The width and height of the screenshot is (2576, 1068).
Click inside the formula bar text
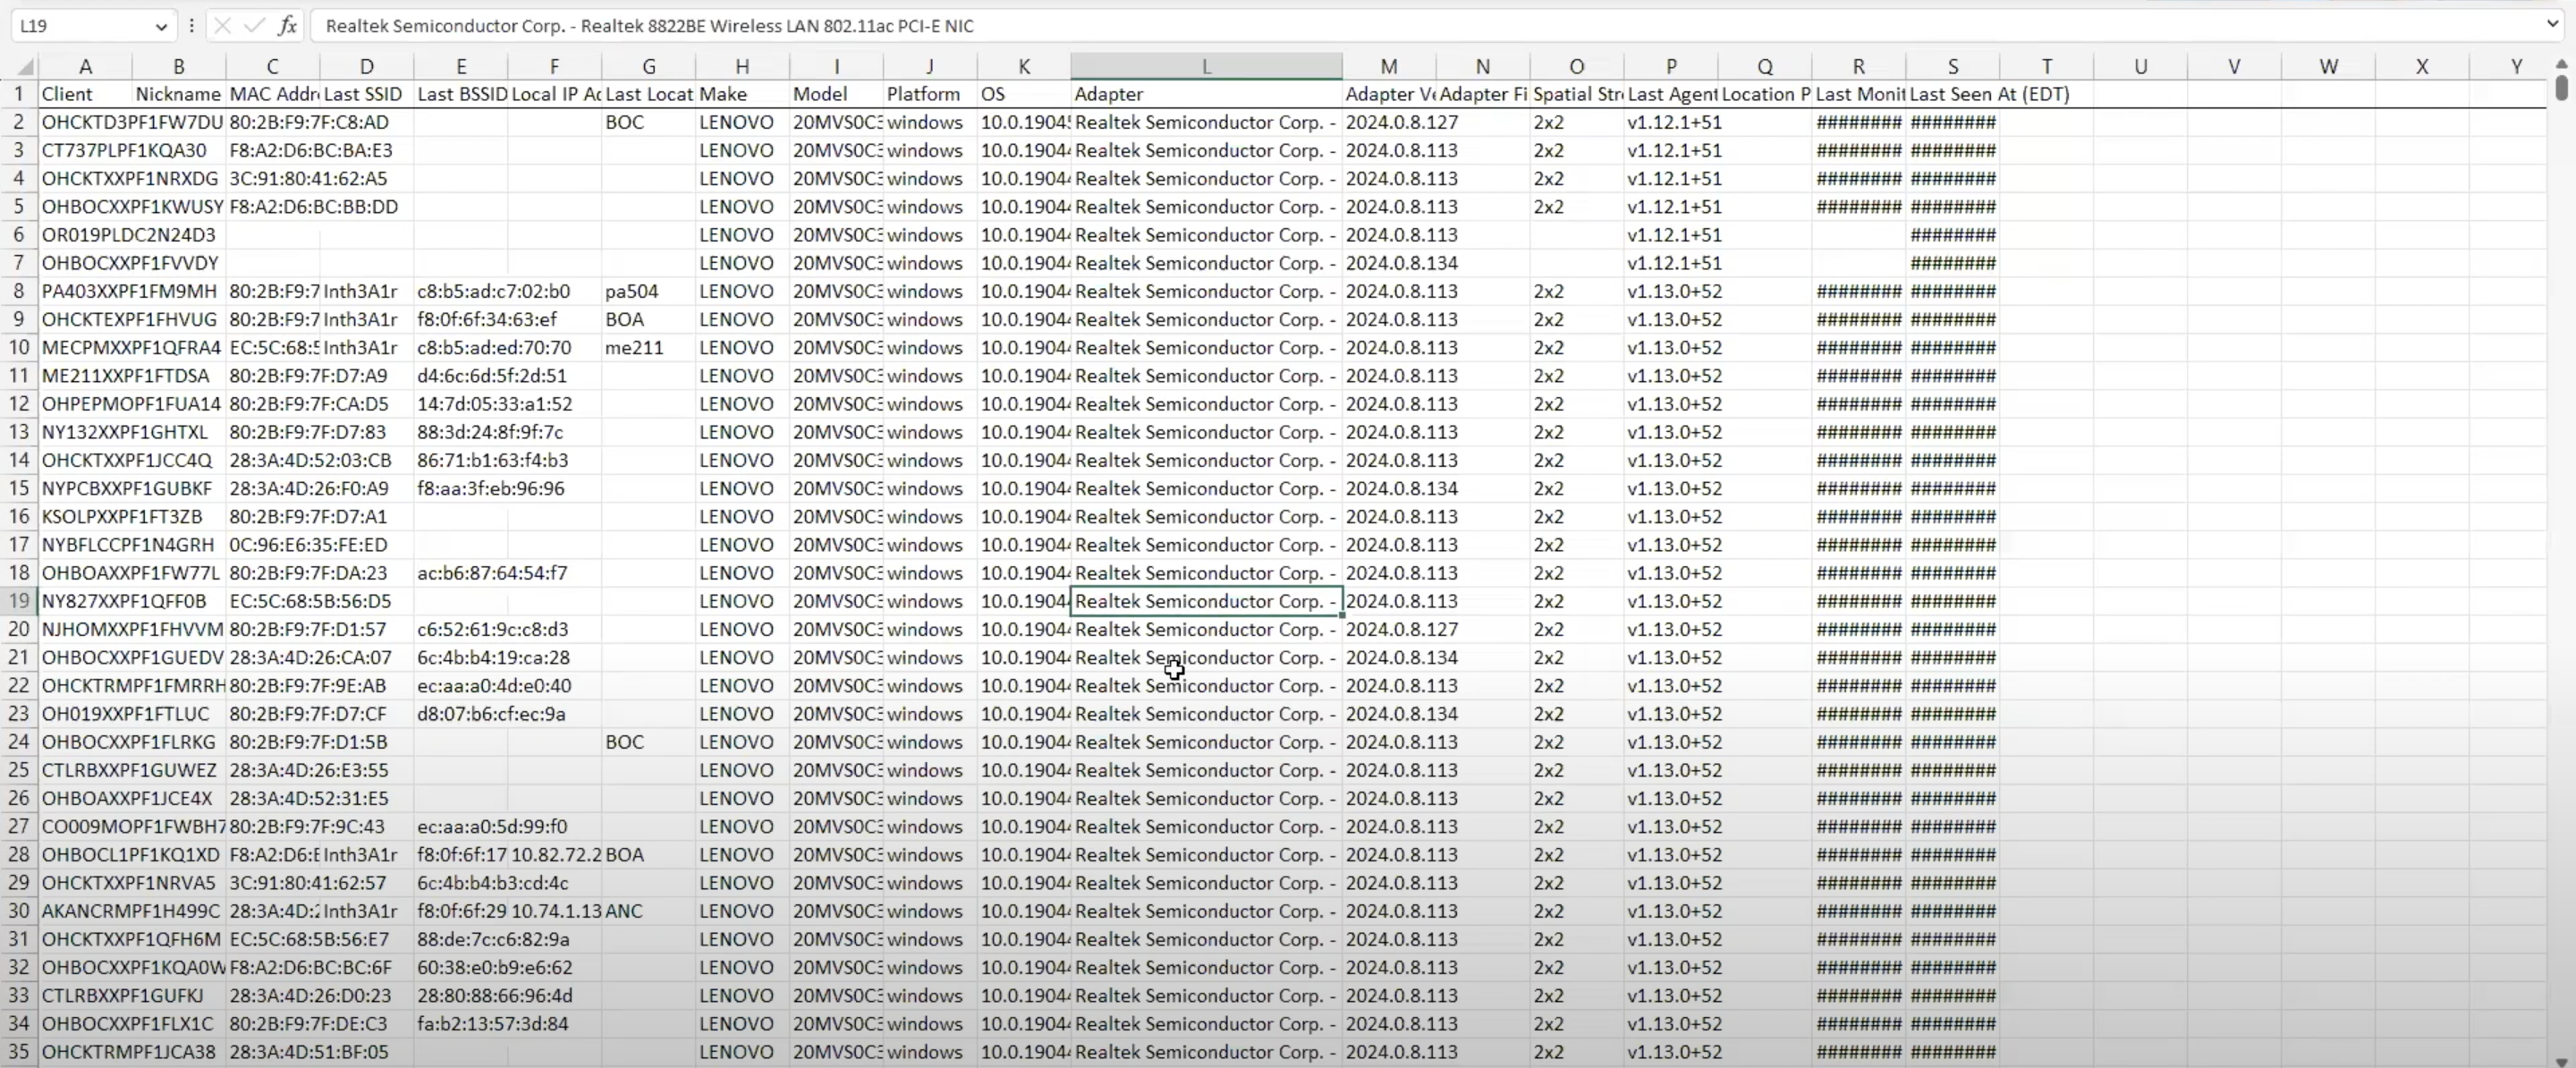(x=1200, y=26)
